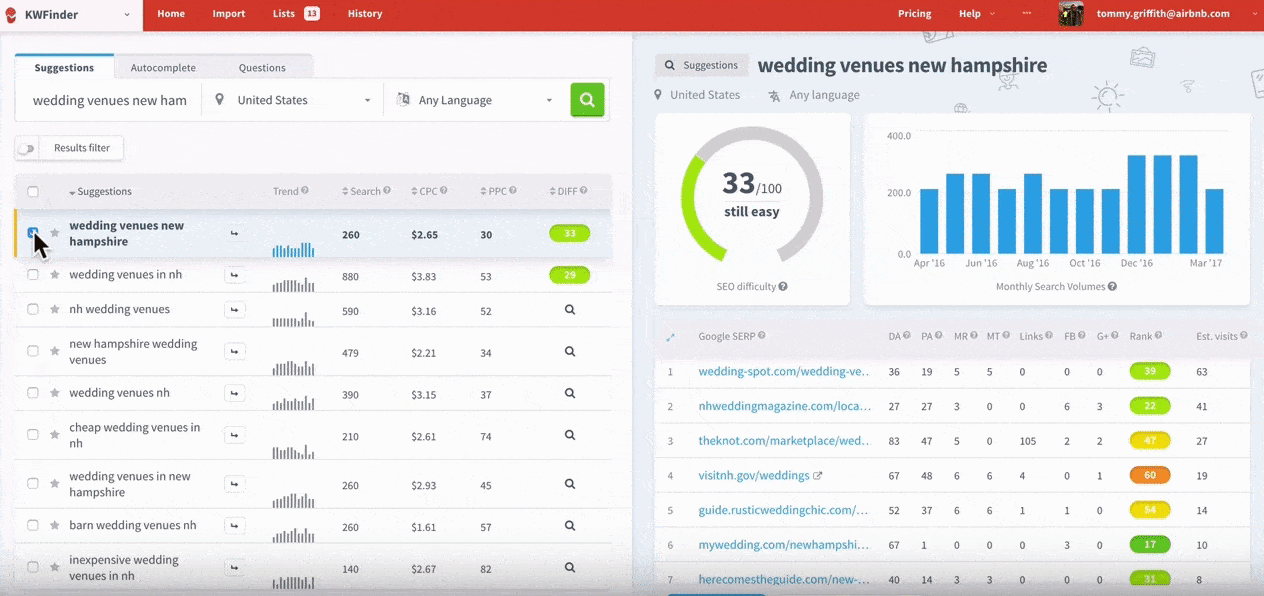Click the Dec '16 search volume bar

(1136, 204)
